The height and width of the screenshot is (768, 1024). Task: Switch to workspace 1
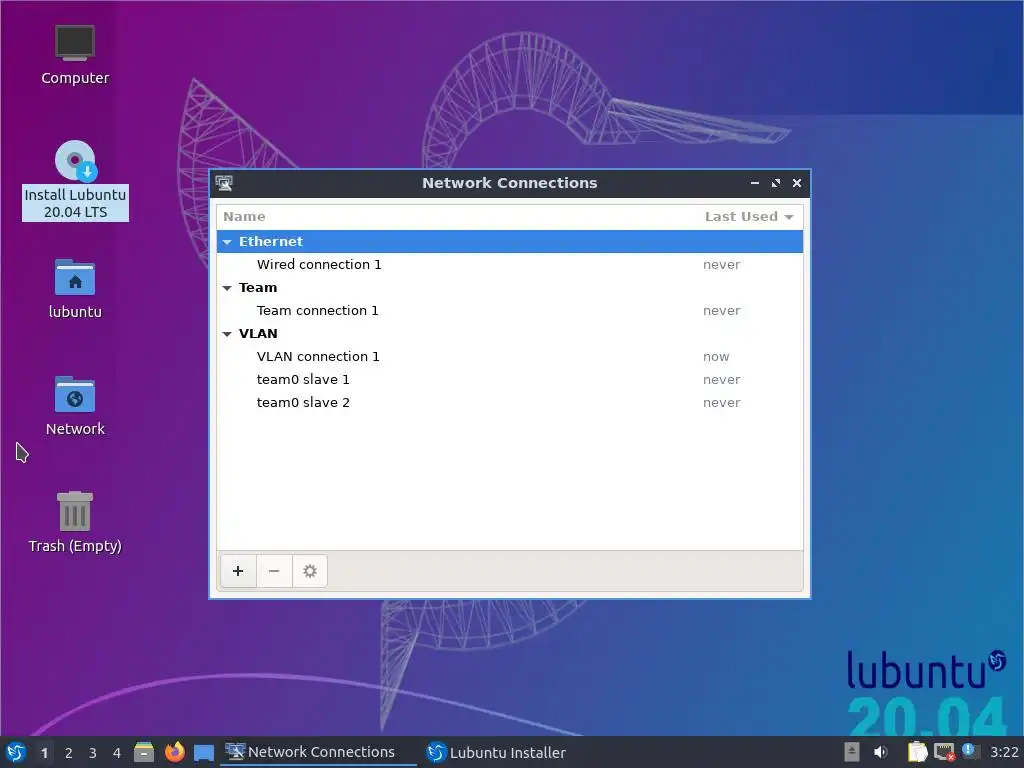coord(44,753)
